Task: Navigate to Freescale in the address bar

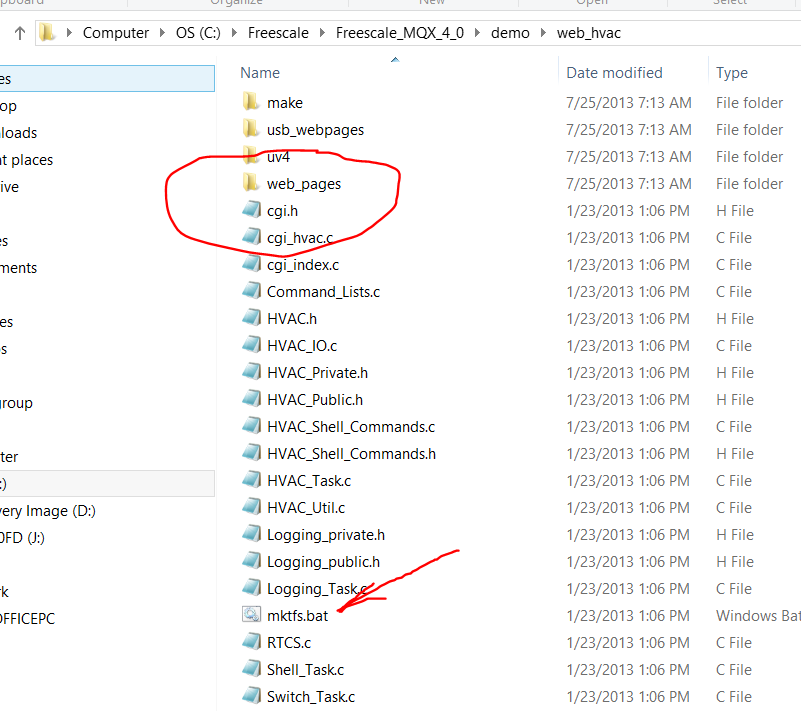Action: coord(278,33)
